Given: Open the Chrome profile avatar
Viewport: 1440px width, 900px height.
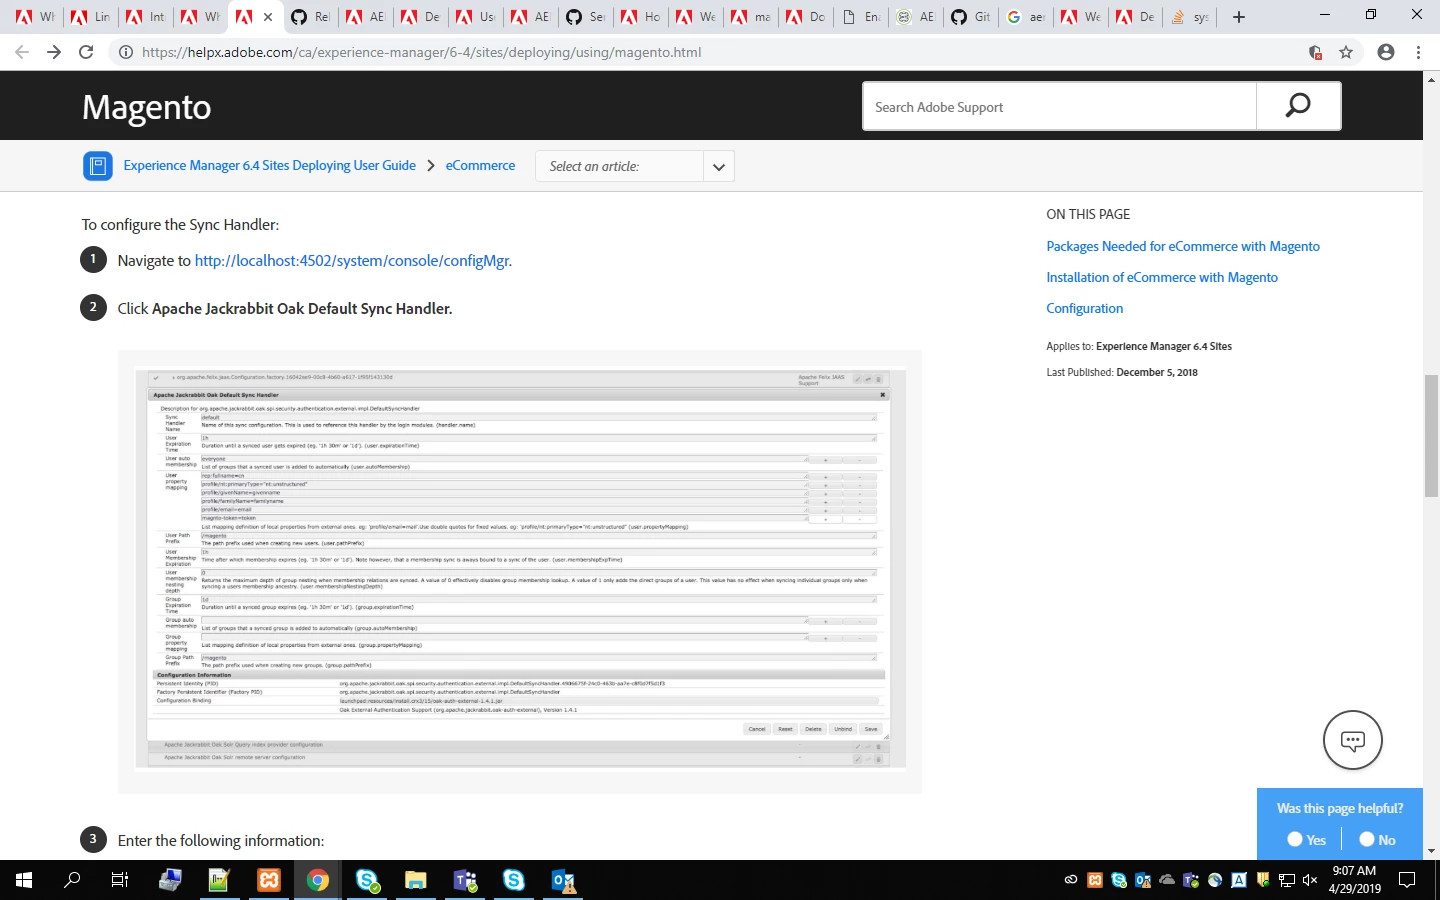Looking at the screenshot, I should (1386, 52).
